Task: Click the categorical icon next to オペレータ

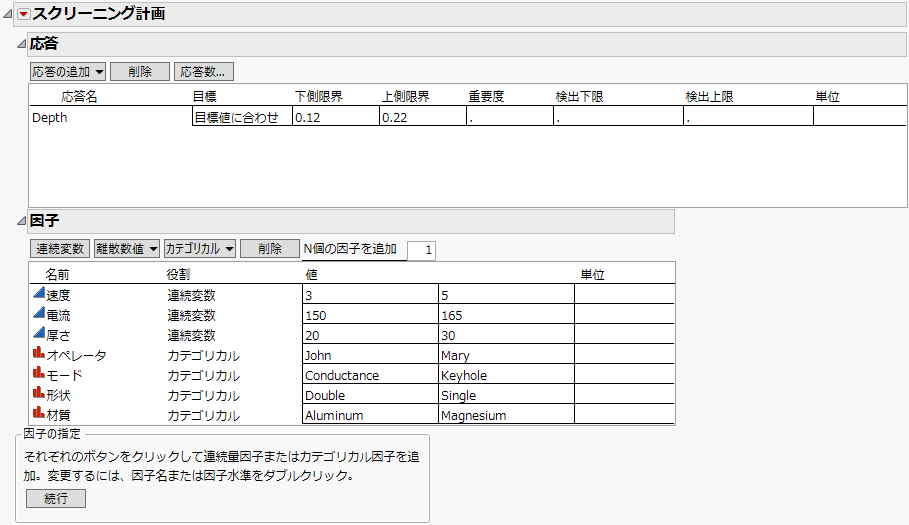Action: [x=39, y=352]
